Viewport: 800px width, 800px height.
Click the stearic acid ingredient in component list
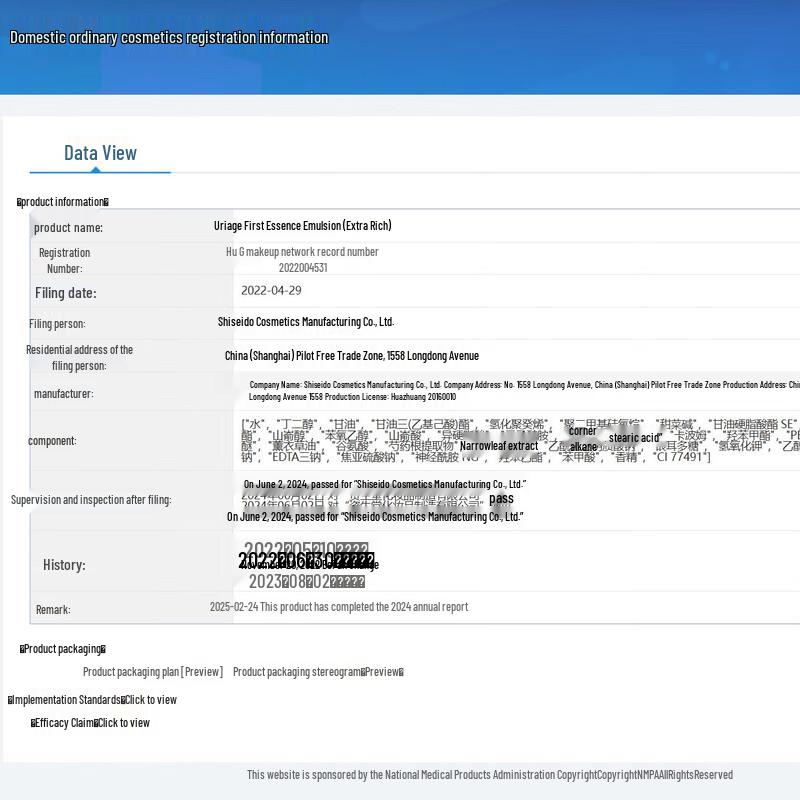[x=635, y=438]
